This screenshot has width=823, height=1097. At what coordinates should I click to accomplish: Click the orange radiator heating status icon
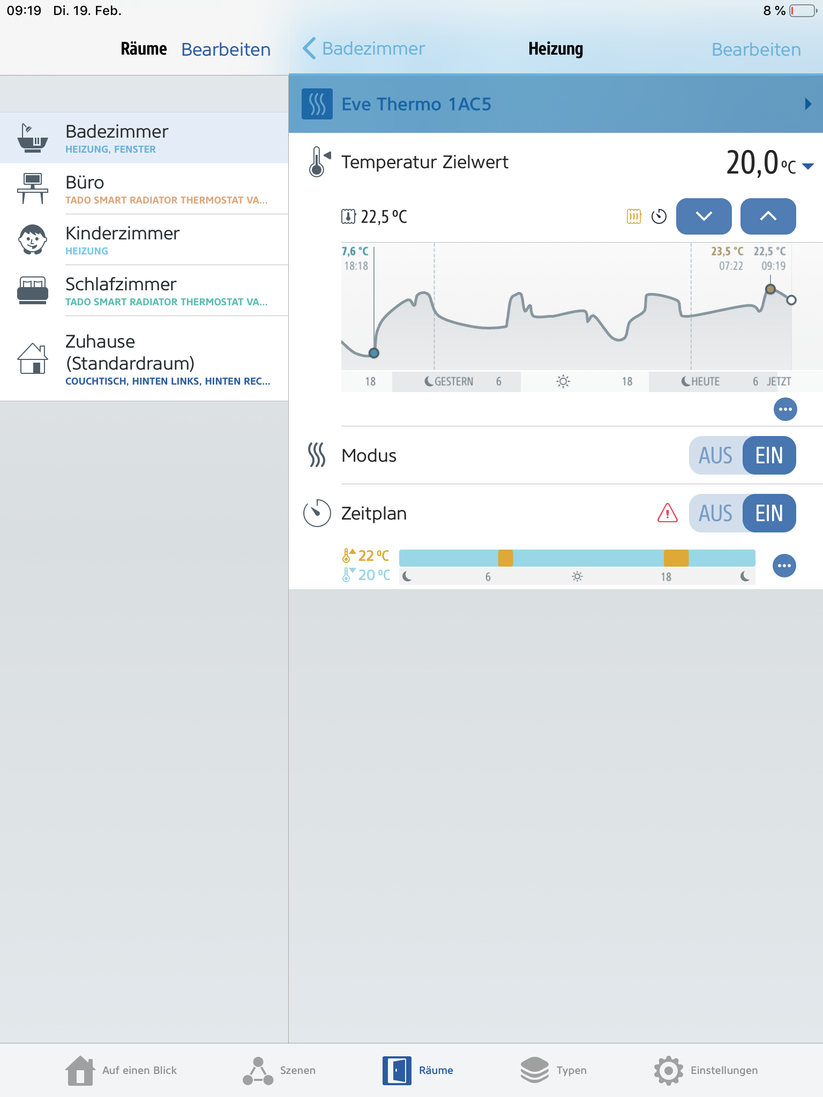633,216
